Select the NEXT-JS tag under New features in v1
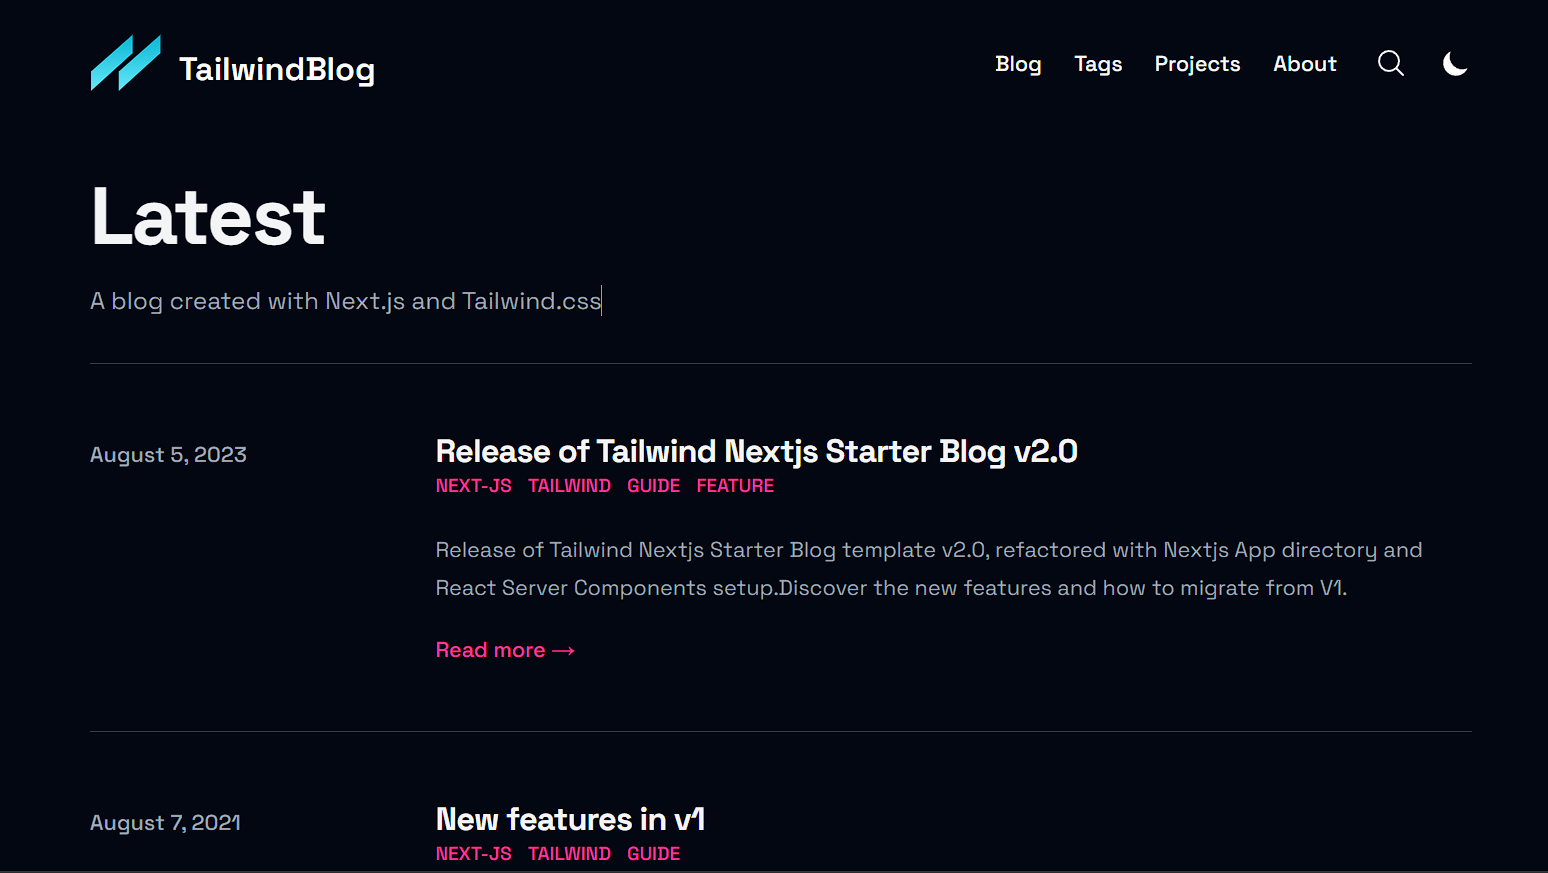The width and height of the screenshot is (1548, 873). (x=473, y=853)
